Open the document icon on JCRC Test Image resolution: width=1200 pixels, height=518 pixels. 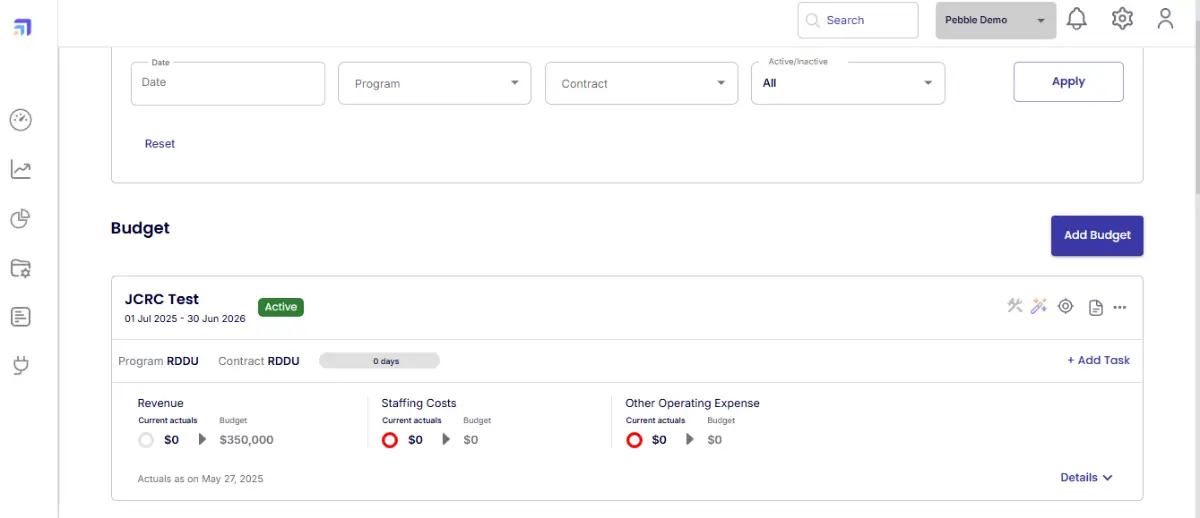1096,307
